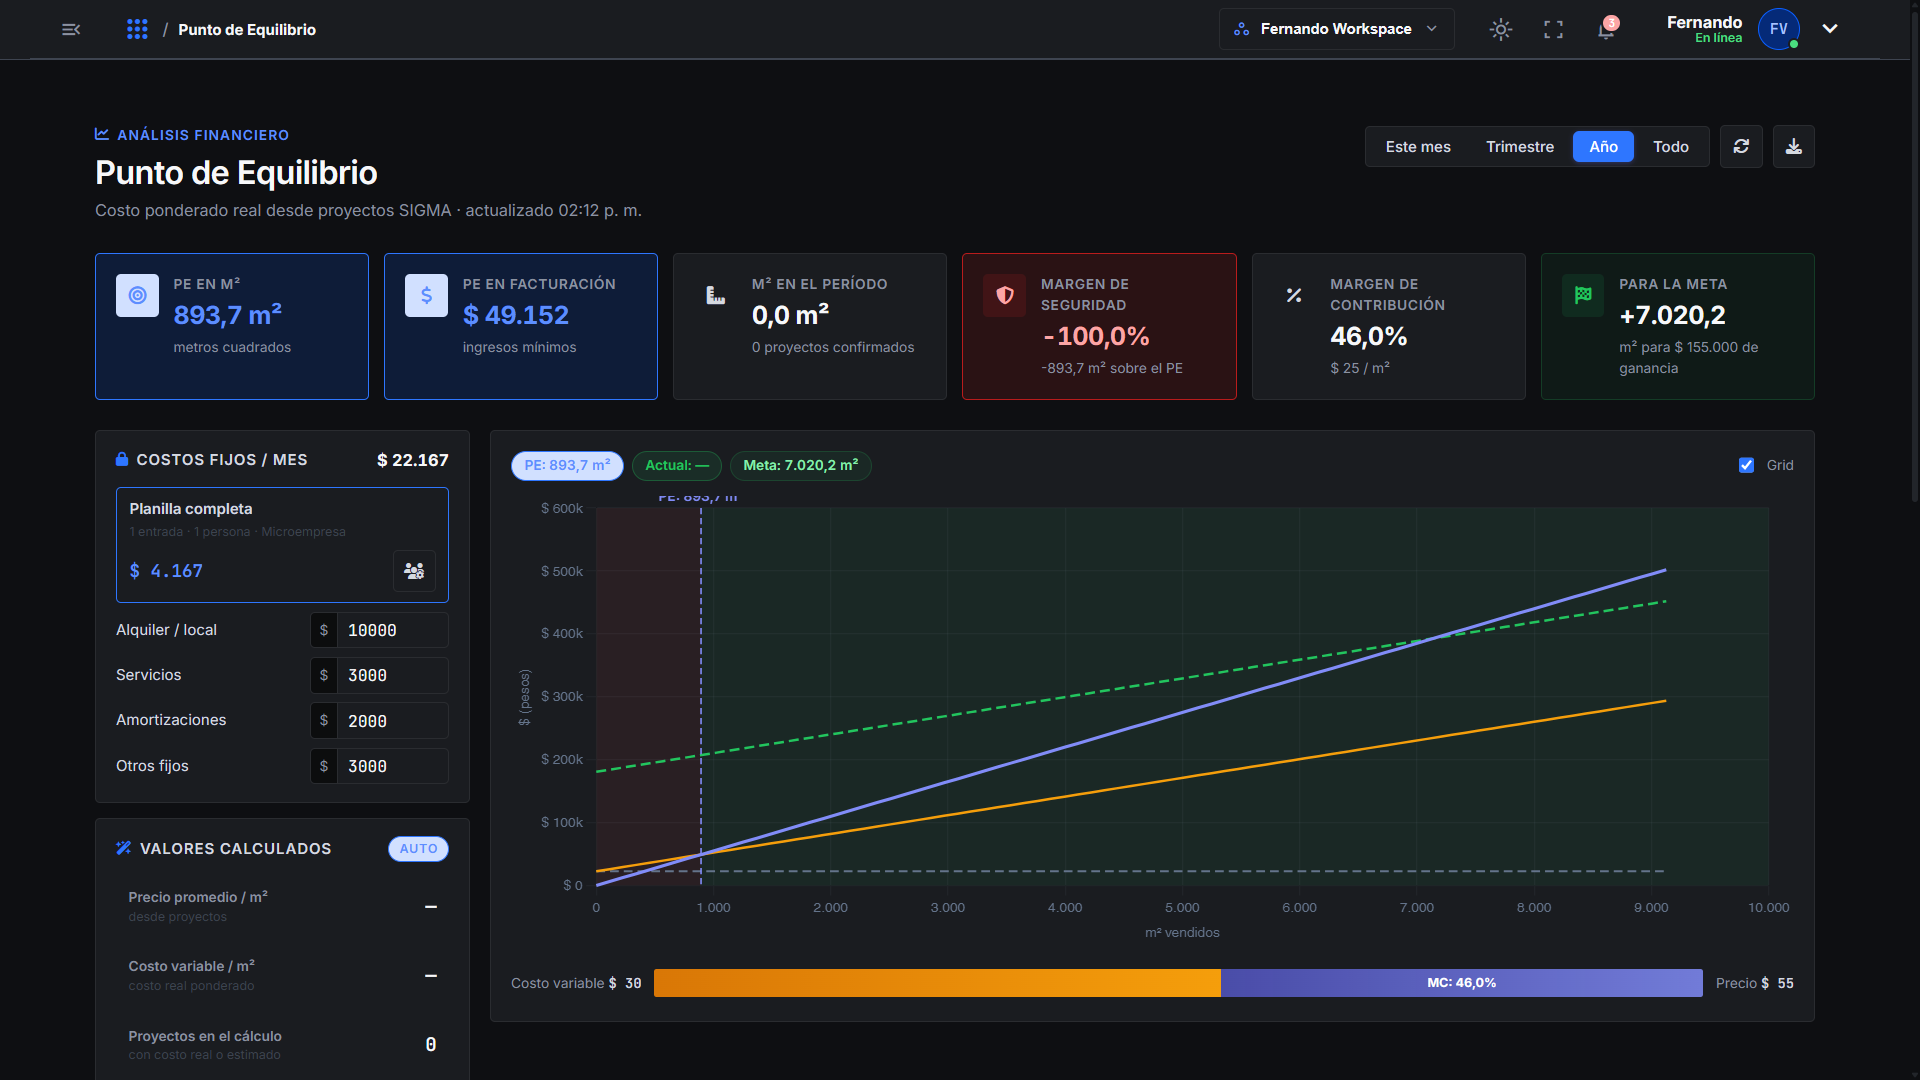This screenshot has width=1920, height=1080.
Task: Download report via export icon
Action: pos(1793,146)
